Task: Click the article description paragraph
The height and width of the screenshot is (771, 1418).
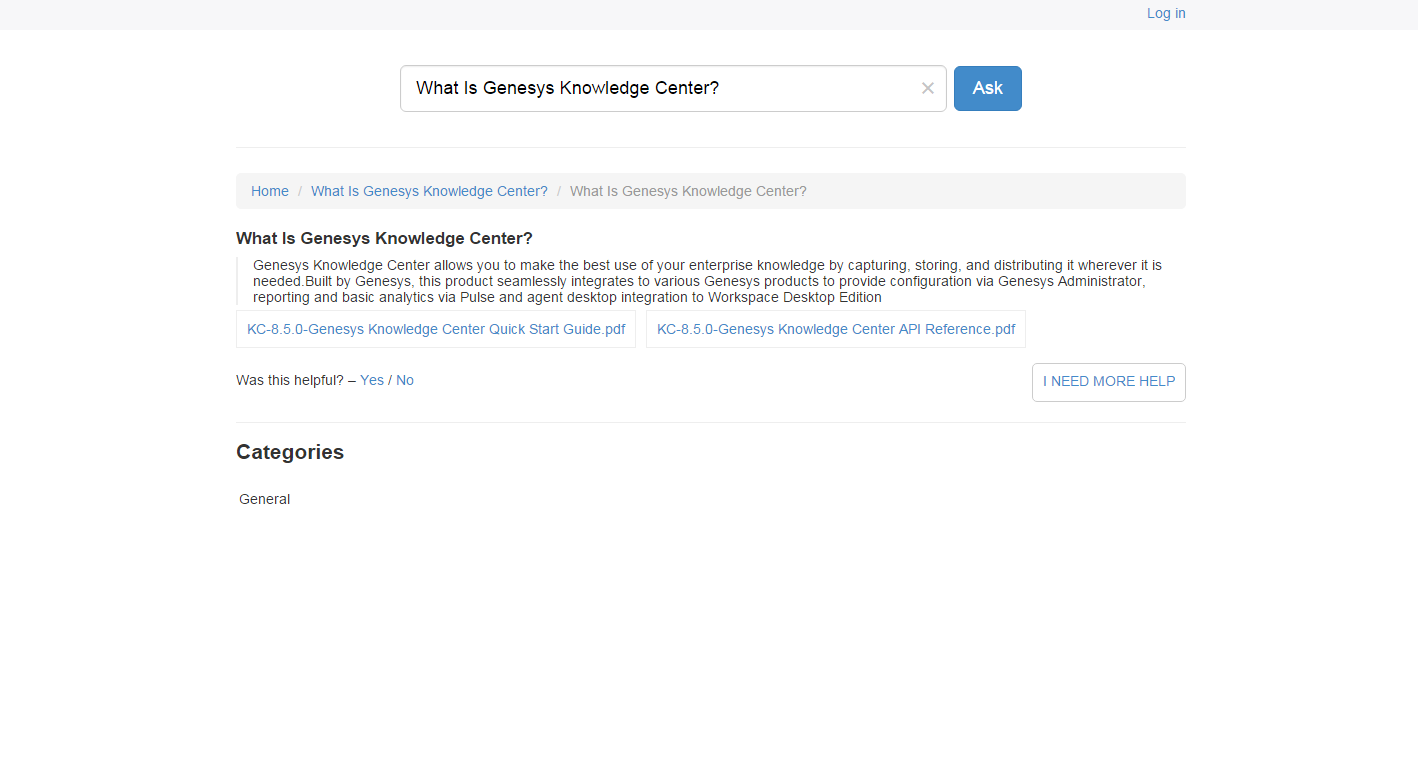Action: tap(700, 281)
